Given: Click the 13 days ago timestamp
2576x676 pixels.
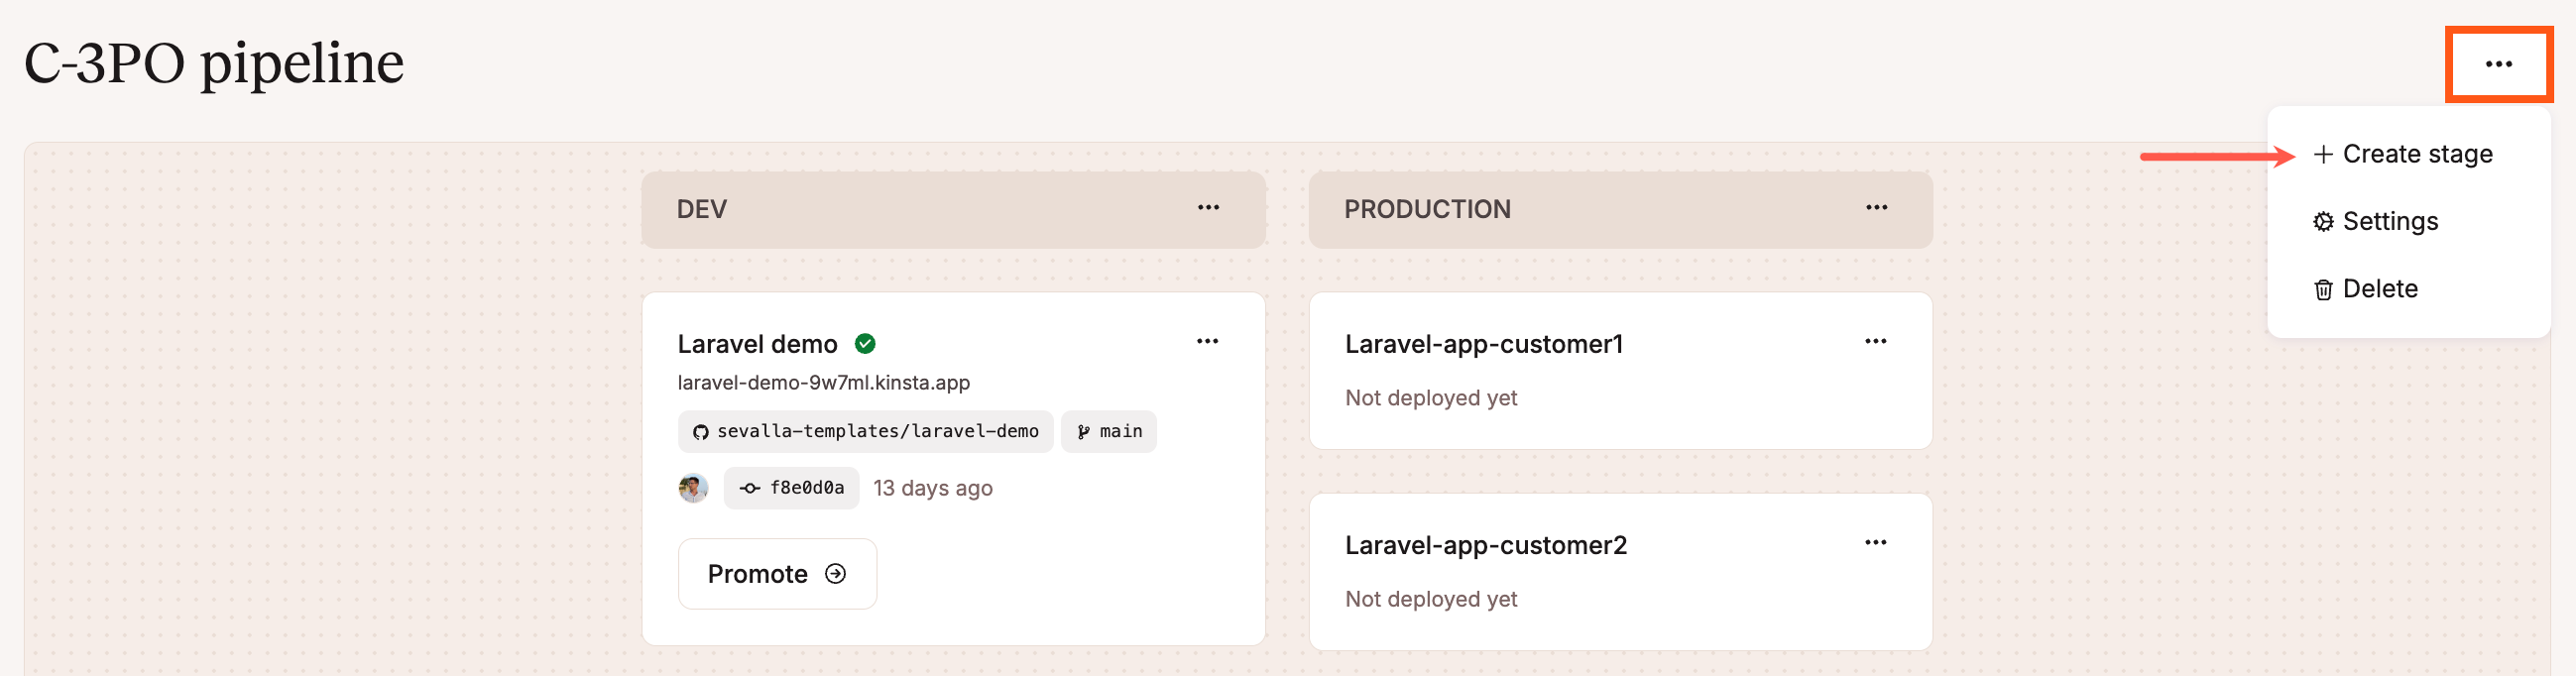Looking at the screenshot, I should pos(932,488).
